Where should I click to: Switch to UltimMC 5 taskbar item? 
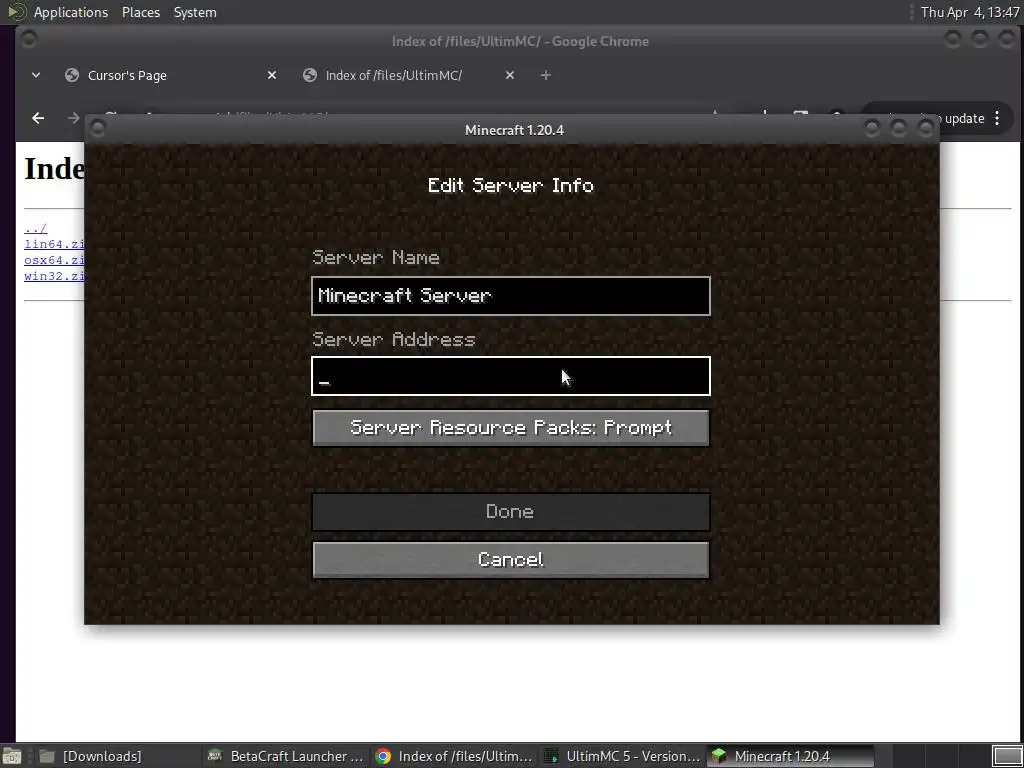[622, 756]
